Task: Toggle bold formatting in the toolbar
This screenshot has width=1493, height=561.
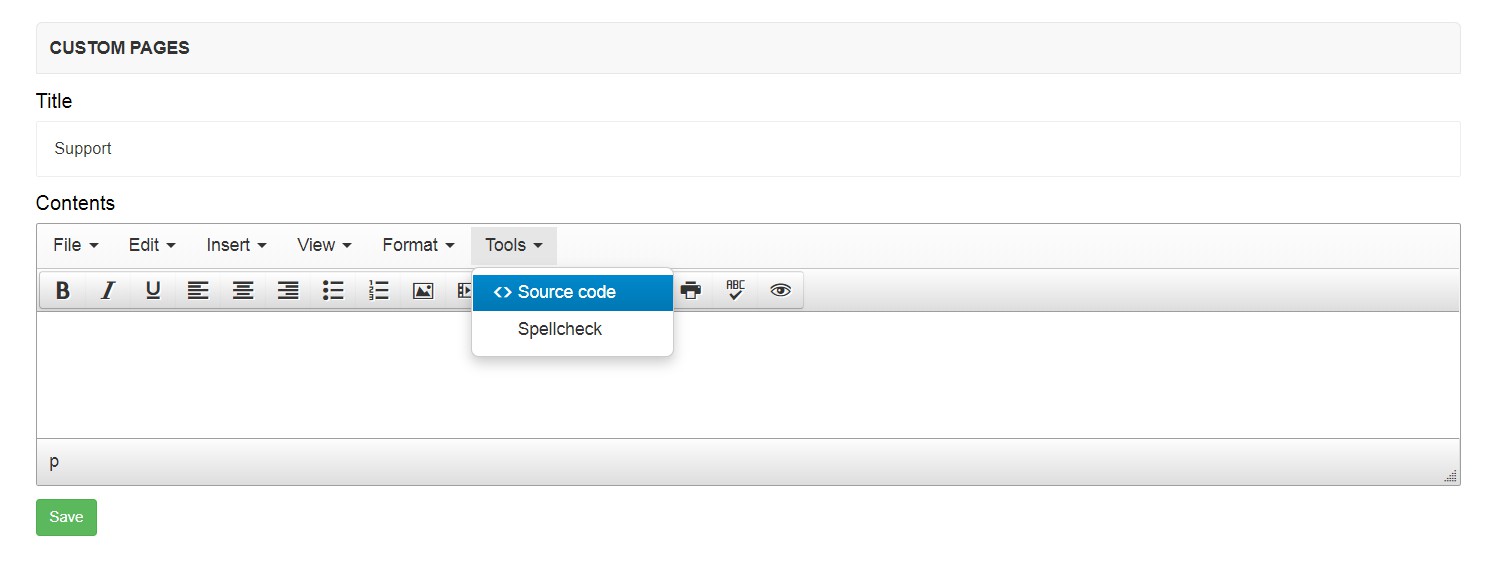Action: [62, 291]
